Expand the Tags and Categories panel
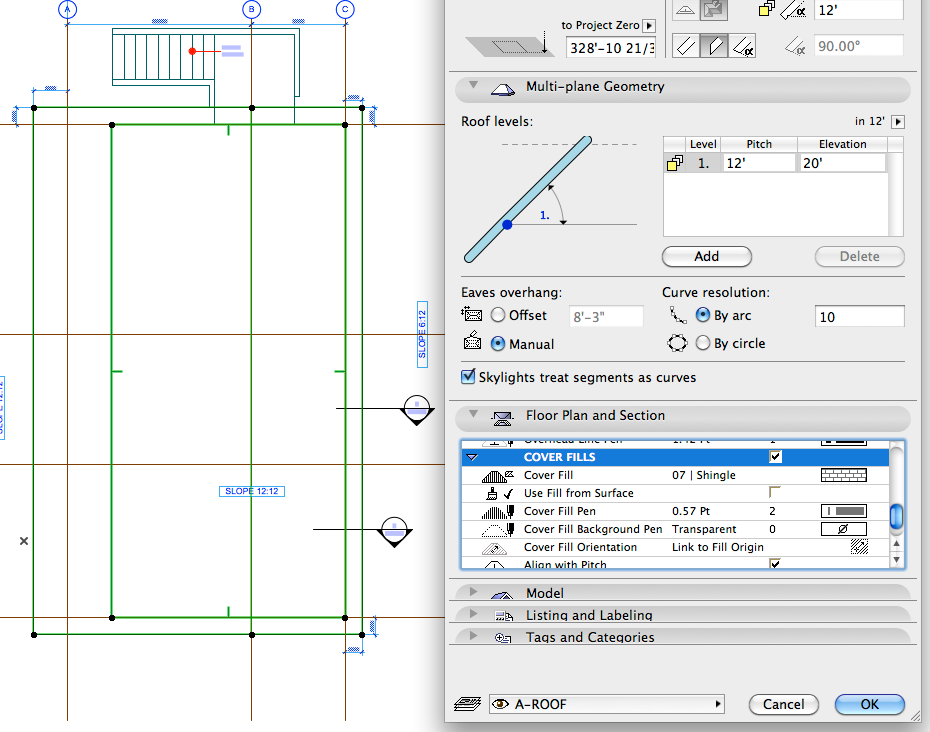Image resolution: width=930 pixels, height=732 pixels. (473, 635)
